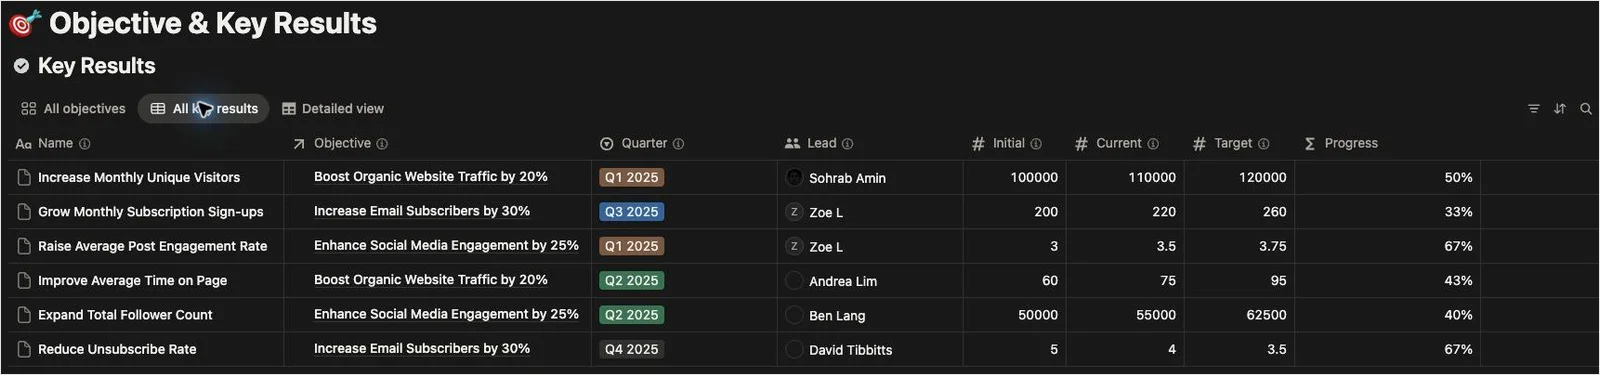This screenshot has width=1600, height=375.
Task: Click page icon of Reduce Unsubscribe Rate
Action: [x=24, y=349]
